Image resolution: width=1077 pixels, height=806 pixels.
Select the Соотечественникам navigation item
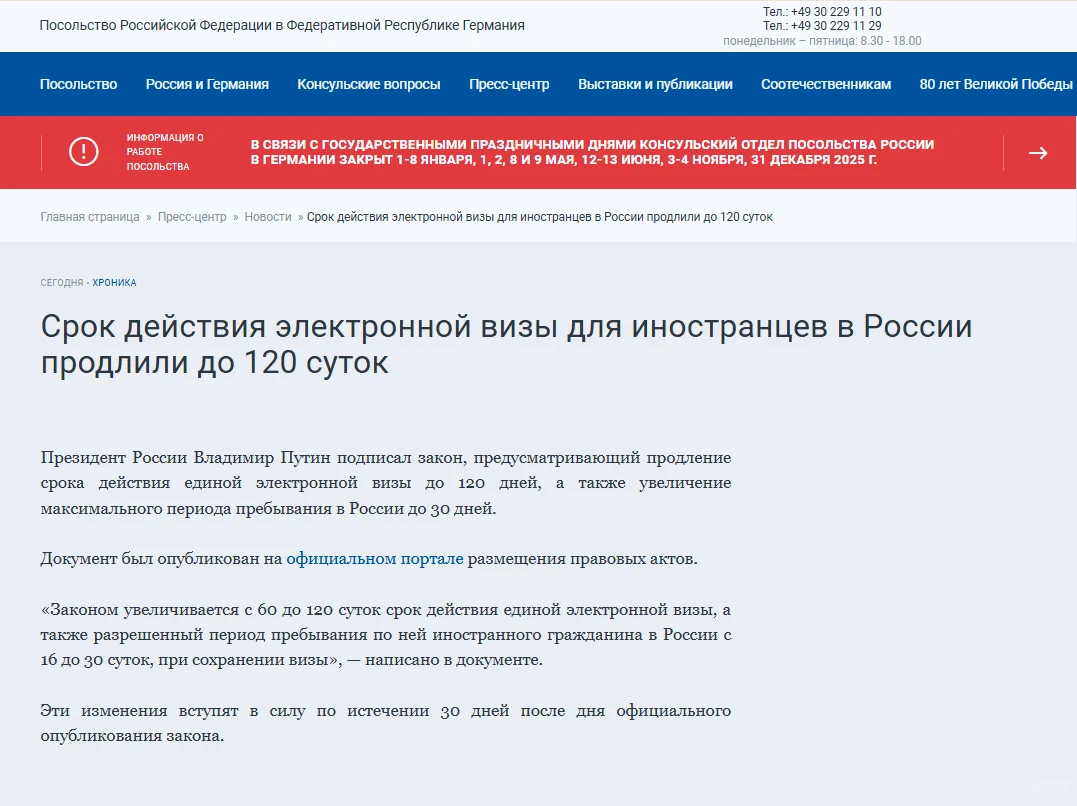[x=826, y=84]
